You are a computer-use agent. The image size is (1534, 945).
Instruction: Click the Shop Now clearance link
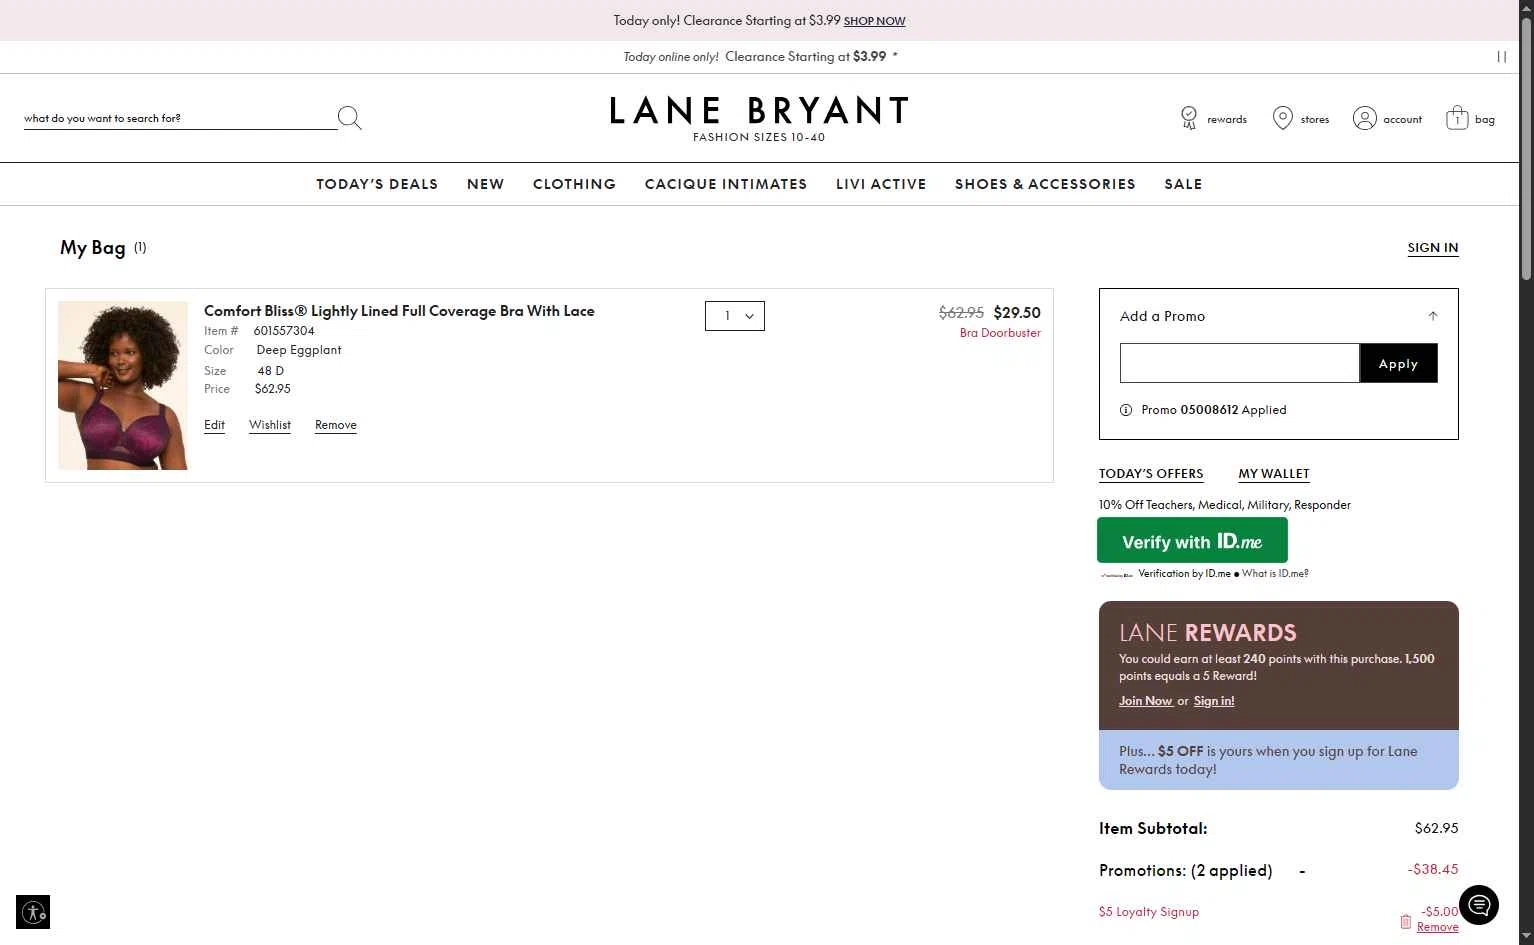[x=874, y=21]
